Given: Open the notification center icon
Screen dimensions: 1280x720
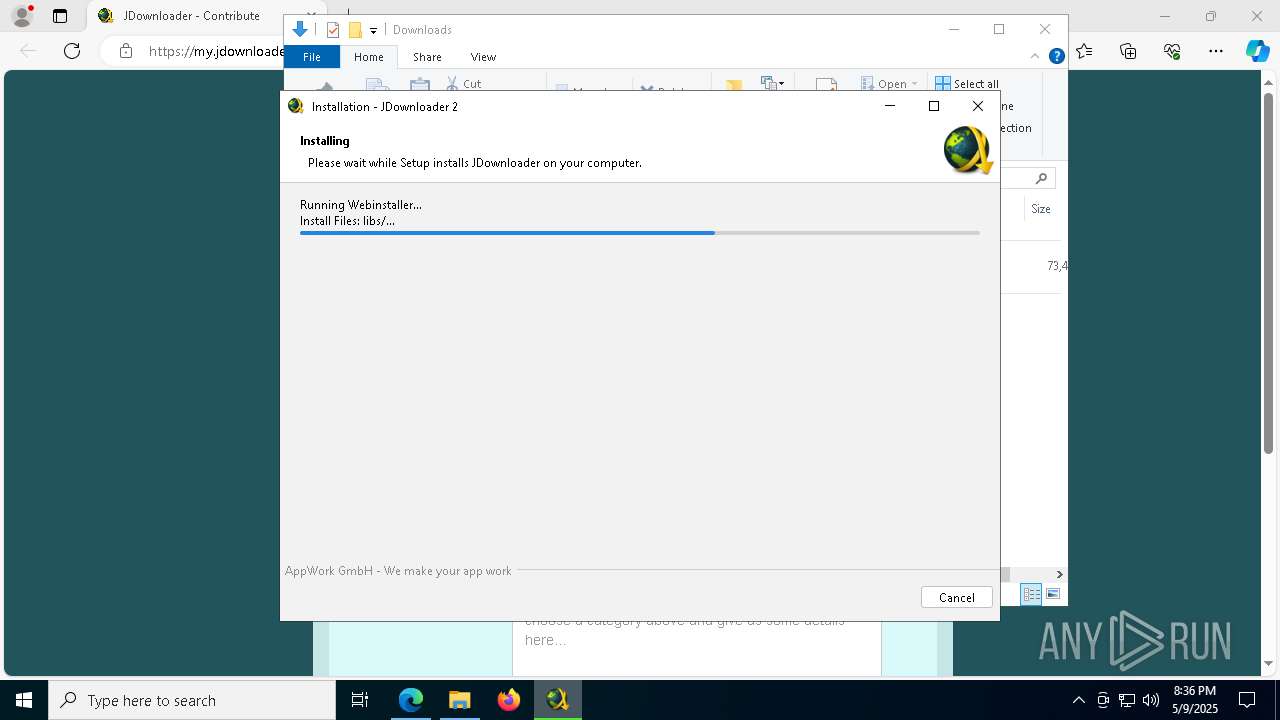Looking at the screenshot, I should point(1247,700).
